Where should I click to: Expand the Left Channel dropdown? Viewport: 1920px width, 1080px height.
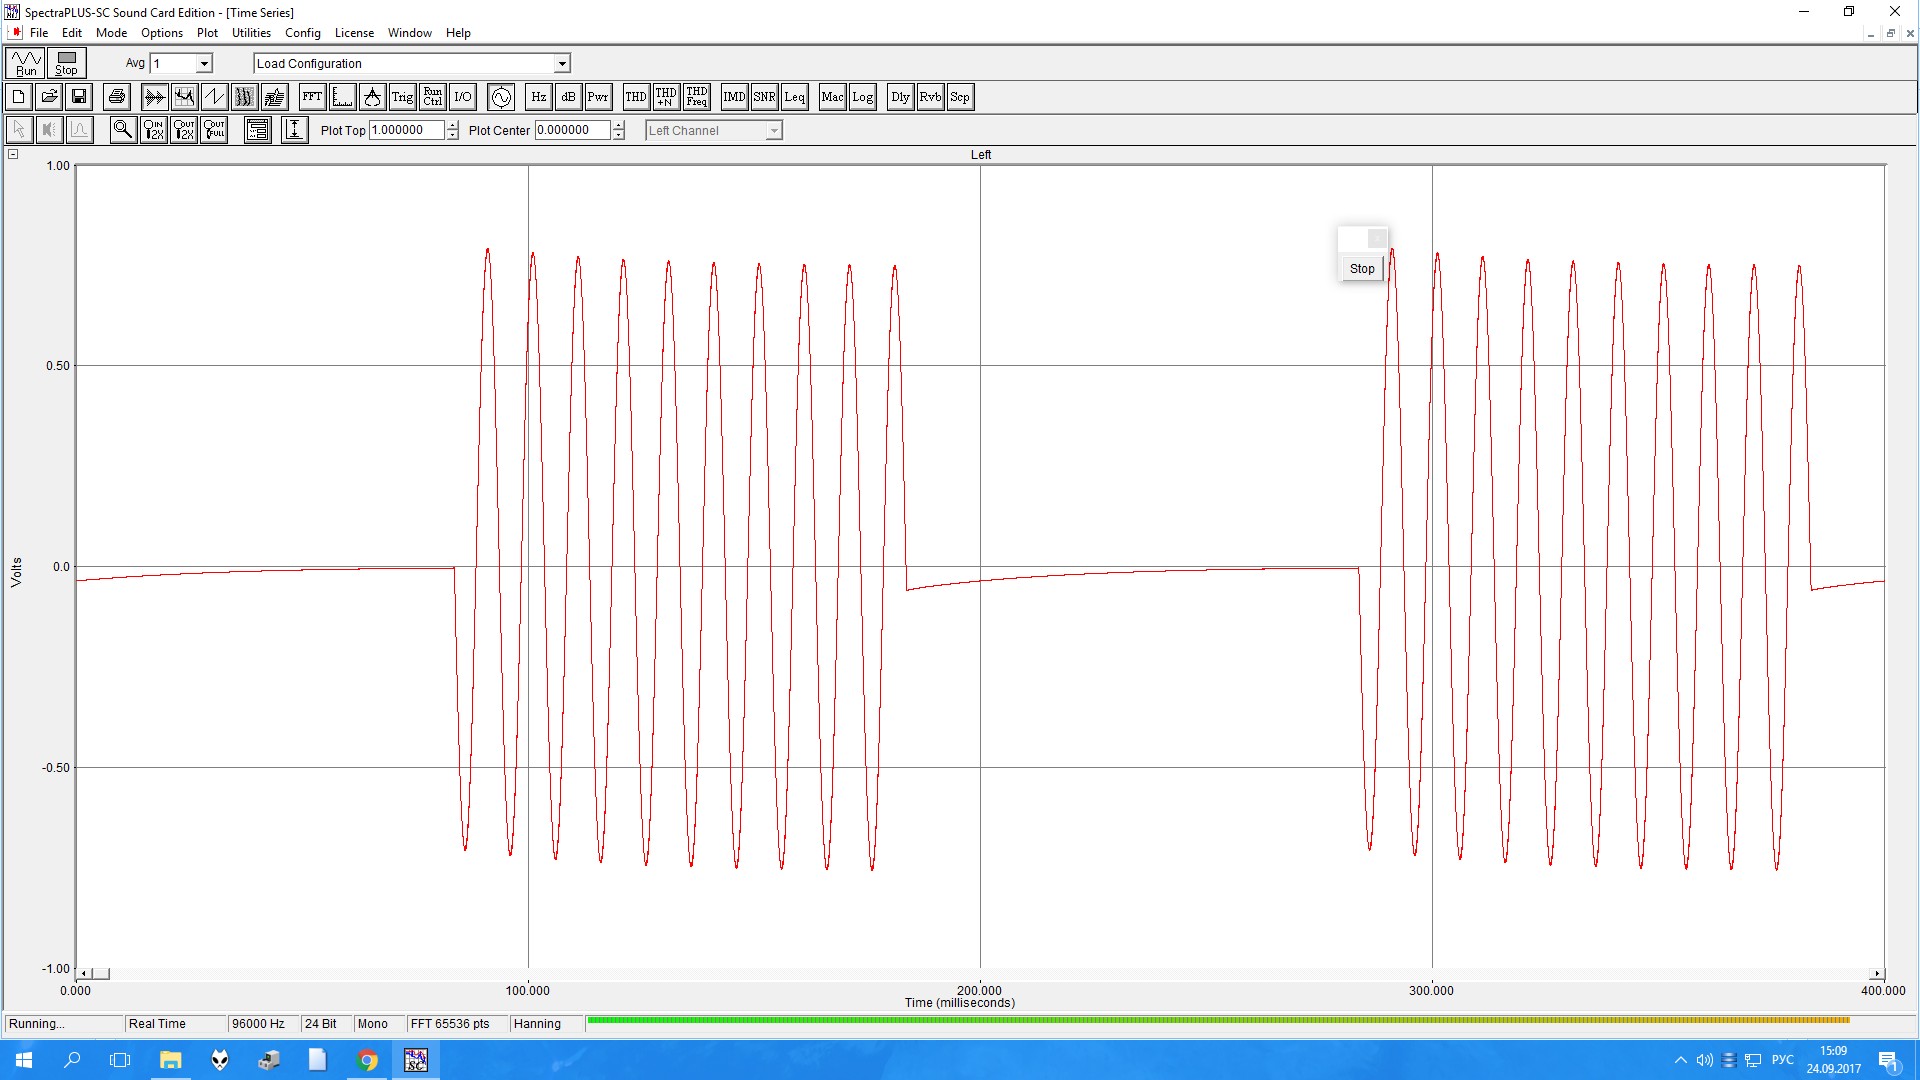[x=773, y=131]
